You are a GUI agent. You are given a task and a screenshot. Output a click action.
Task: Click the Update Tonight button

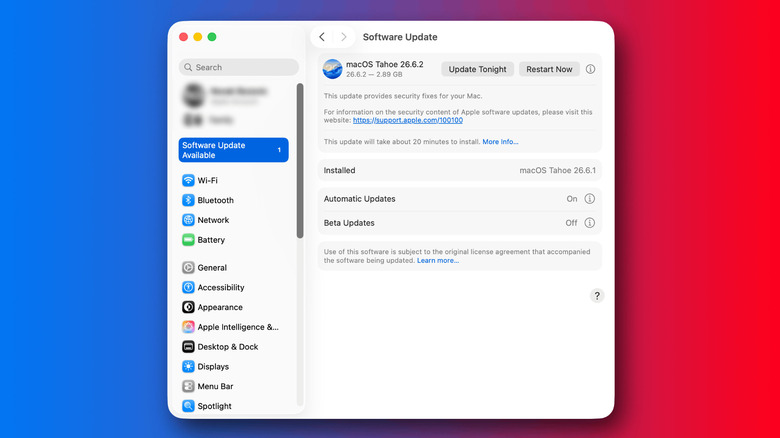click(x=478, y=69)
